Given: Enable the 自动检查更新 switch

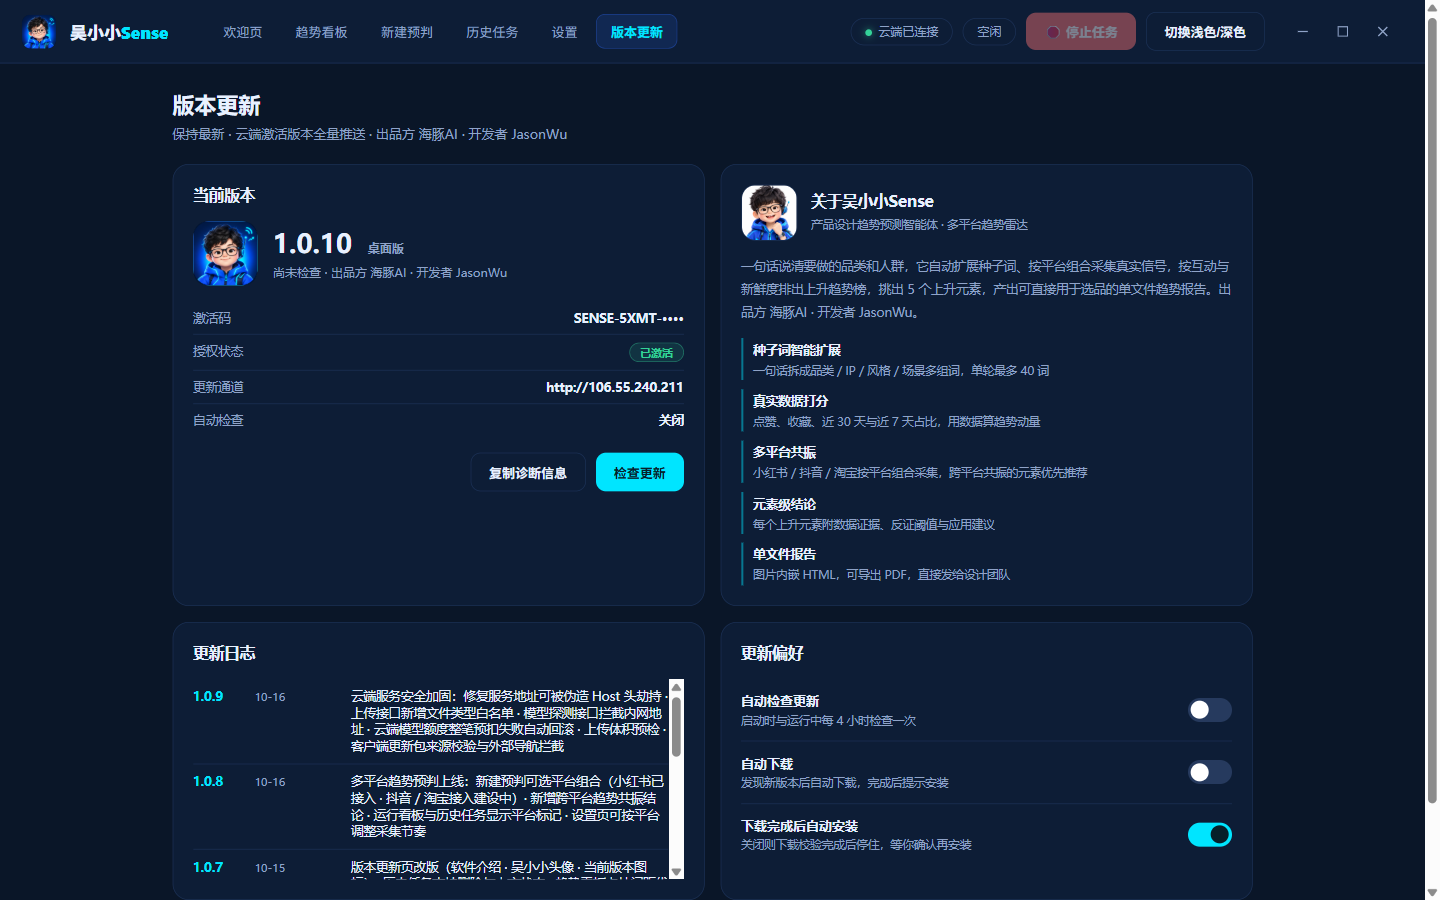Looking at the screenshot, I should click(1210, 710).
